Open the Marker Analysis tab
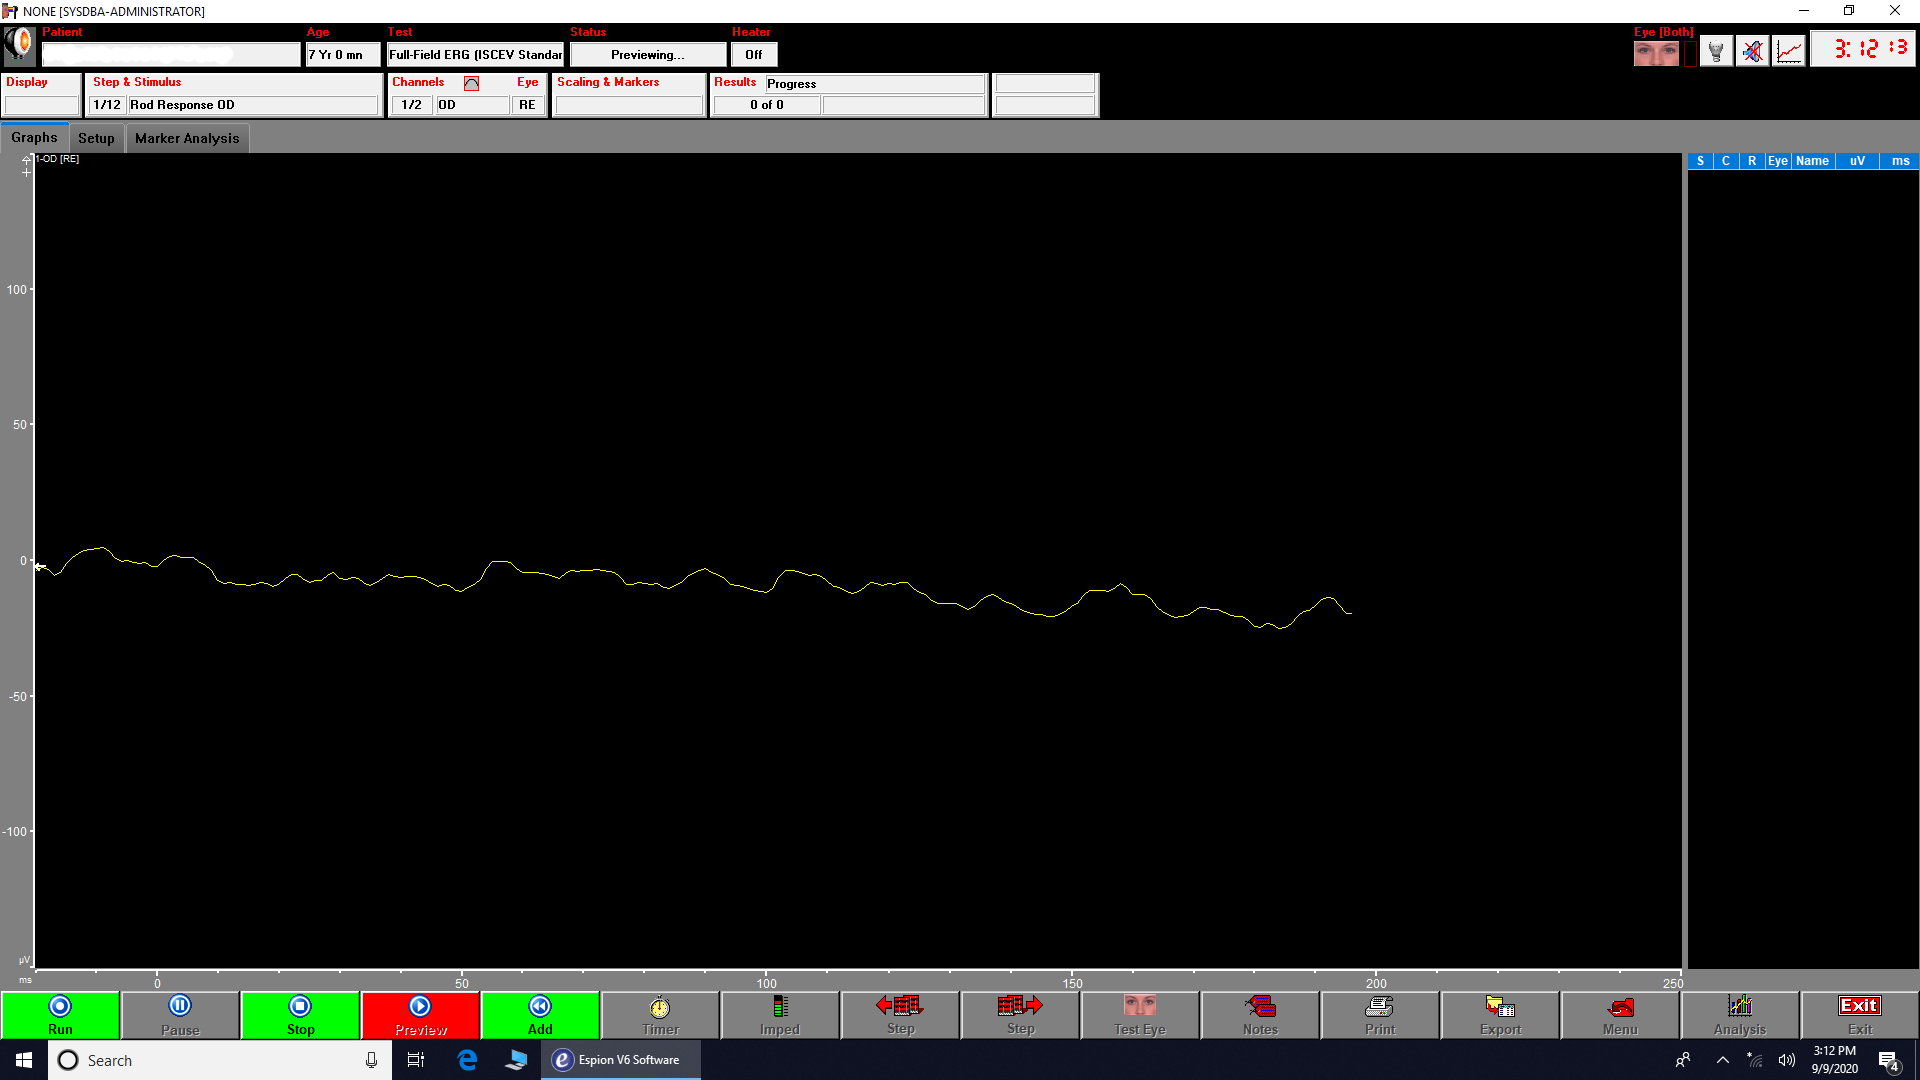Viewport: 1920px width, 1080px height. (x=187, y=138)
